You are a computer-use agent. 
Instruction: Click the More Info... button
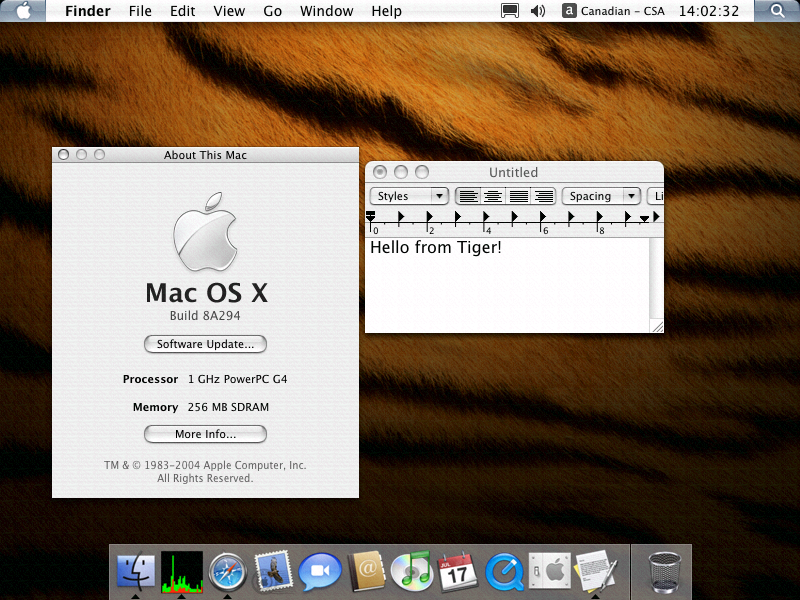coord(205,434)
